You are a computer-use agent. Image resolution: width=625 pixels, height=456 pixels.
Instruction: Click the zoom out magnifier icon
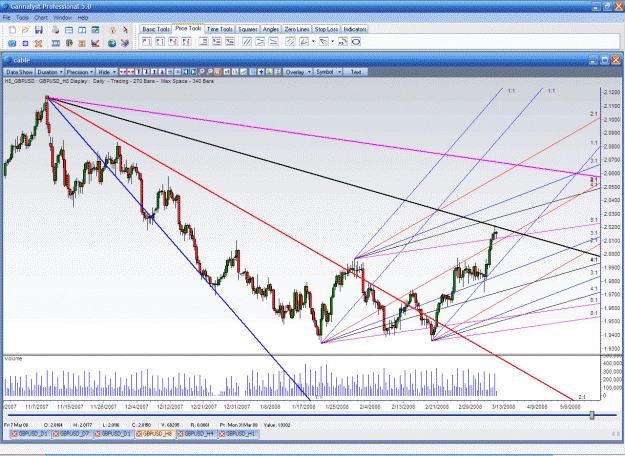pos(209,72)
